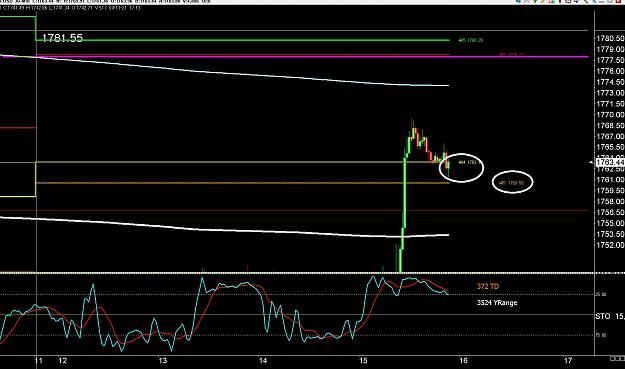Click the date label 16 on time axis
Image resolution: width=625 pixels, height=369 pixels.
463,361
